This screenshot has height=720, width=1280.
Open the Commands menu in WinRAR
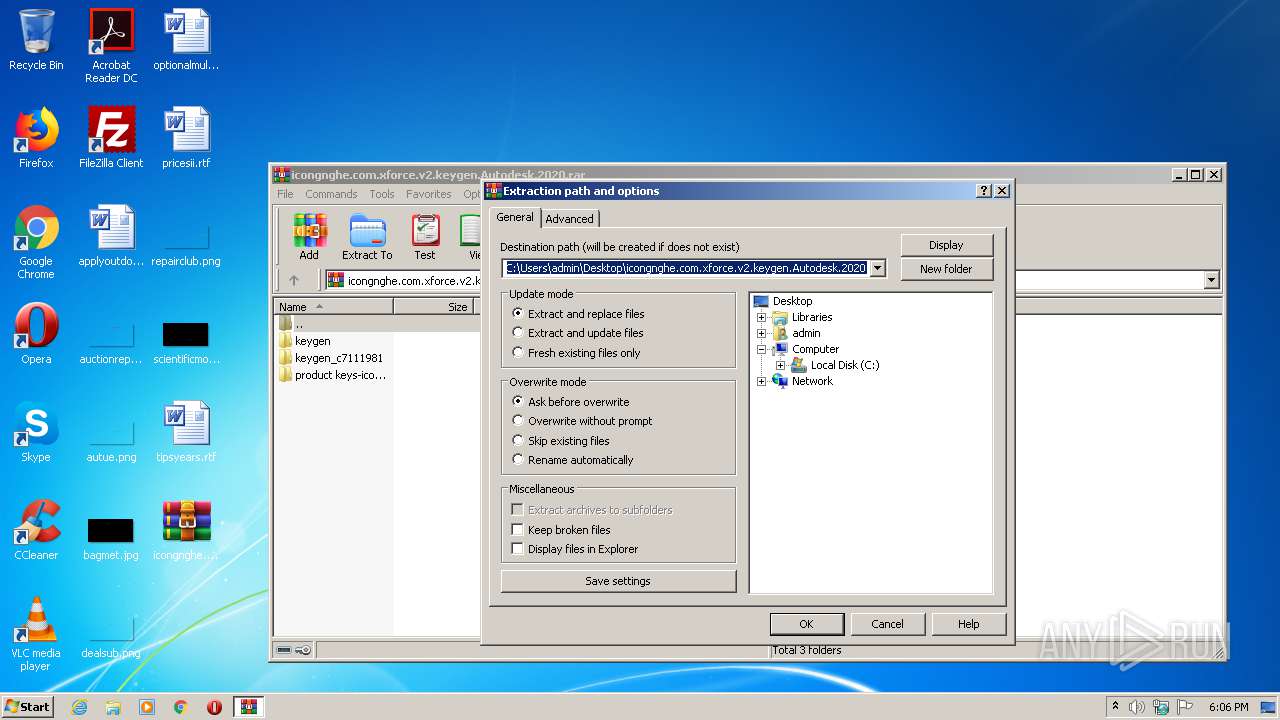pyautogui.click(x=331, y=194)
